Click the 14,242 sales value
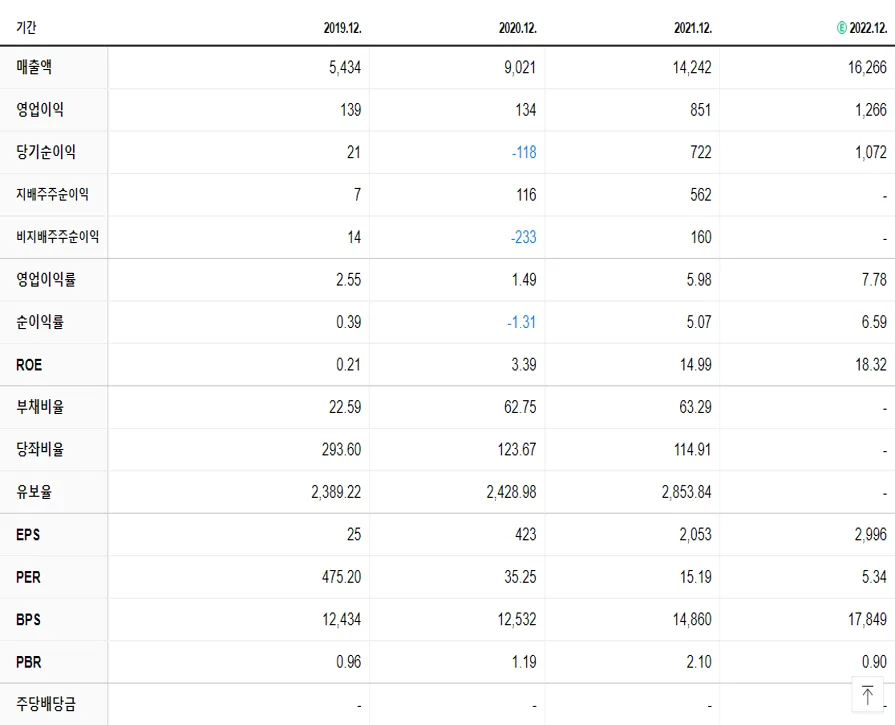Image resolution: width=895 pixels, height=725 pixels. point(692,67)
